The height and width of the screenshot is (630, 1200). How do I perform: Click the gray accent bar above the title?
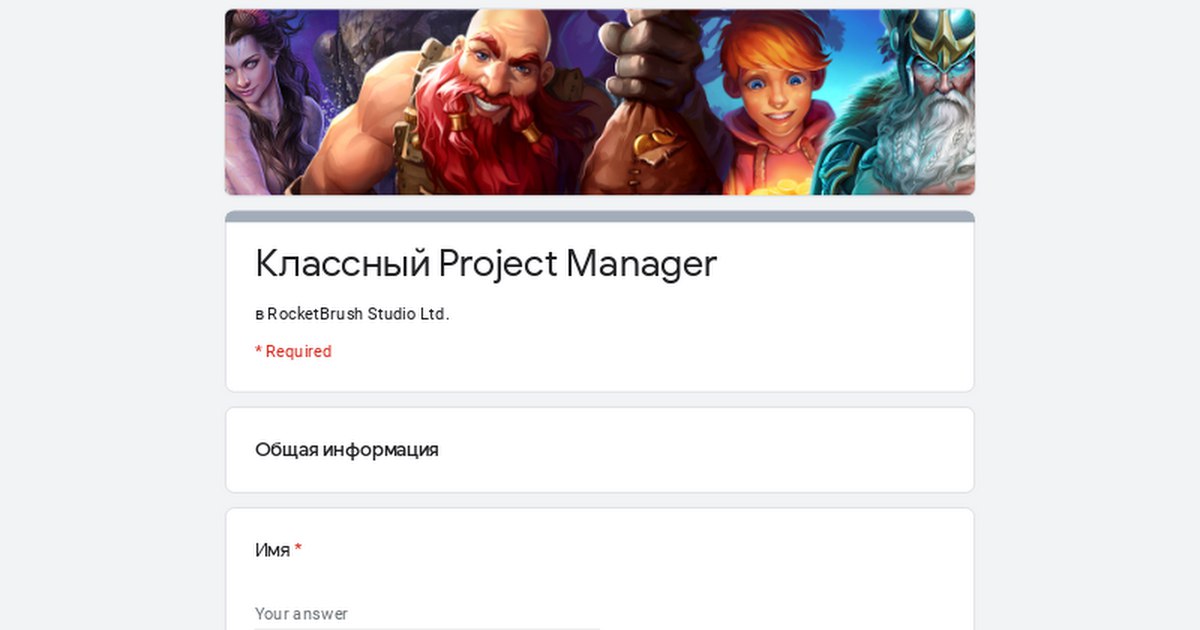[600, 216]
